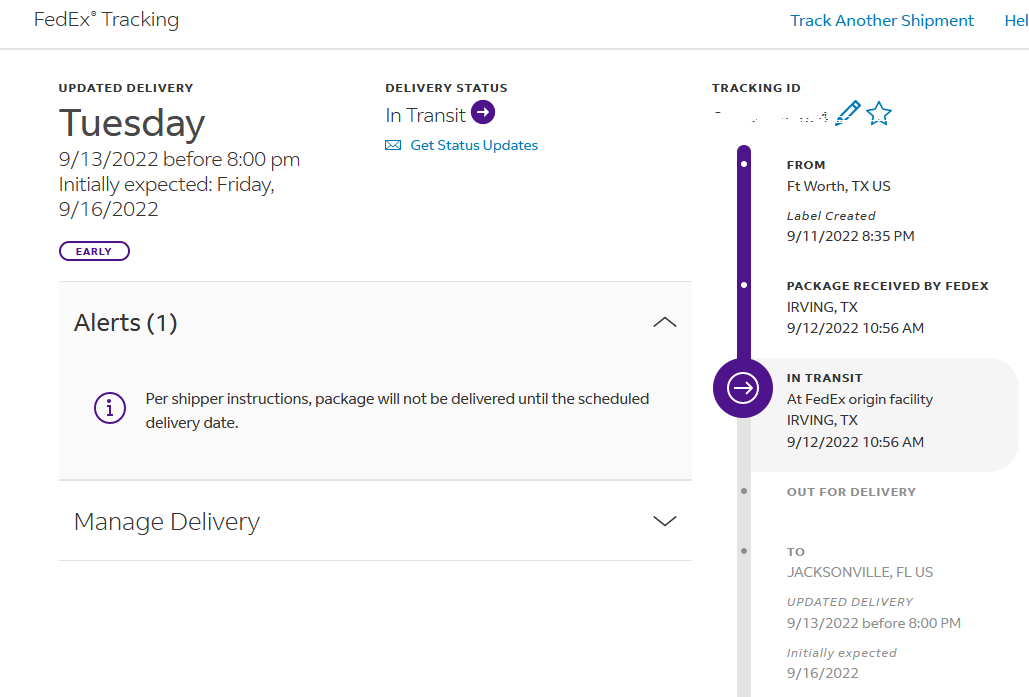
Task: Collapse the Alerts section chevron
Action: point(664,323)
